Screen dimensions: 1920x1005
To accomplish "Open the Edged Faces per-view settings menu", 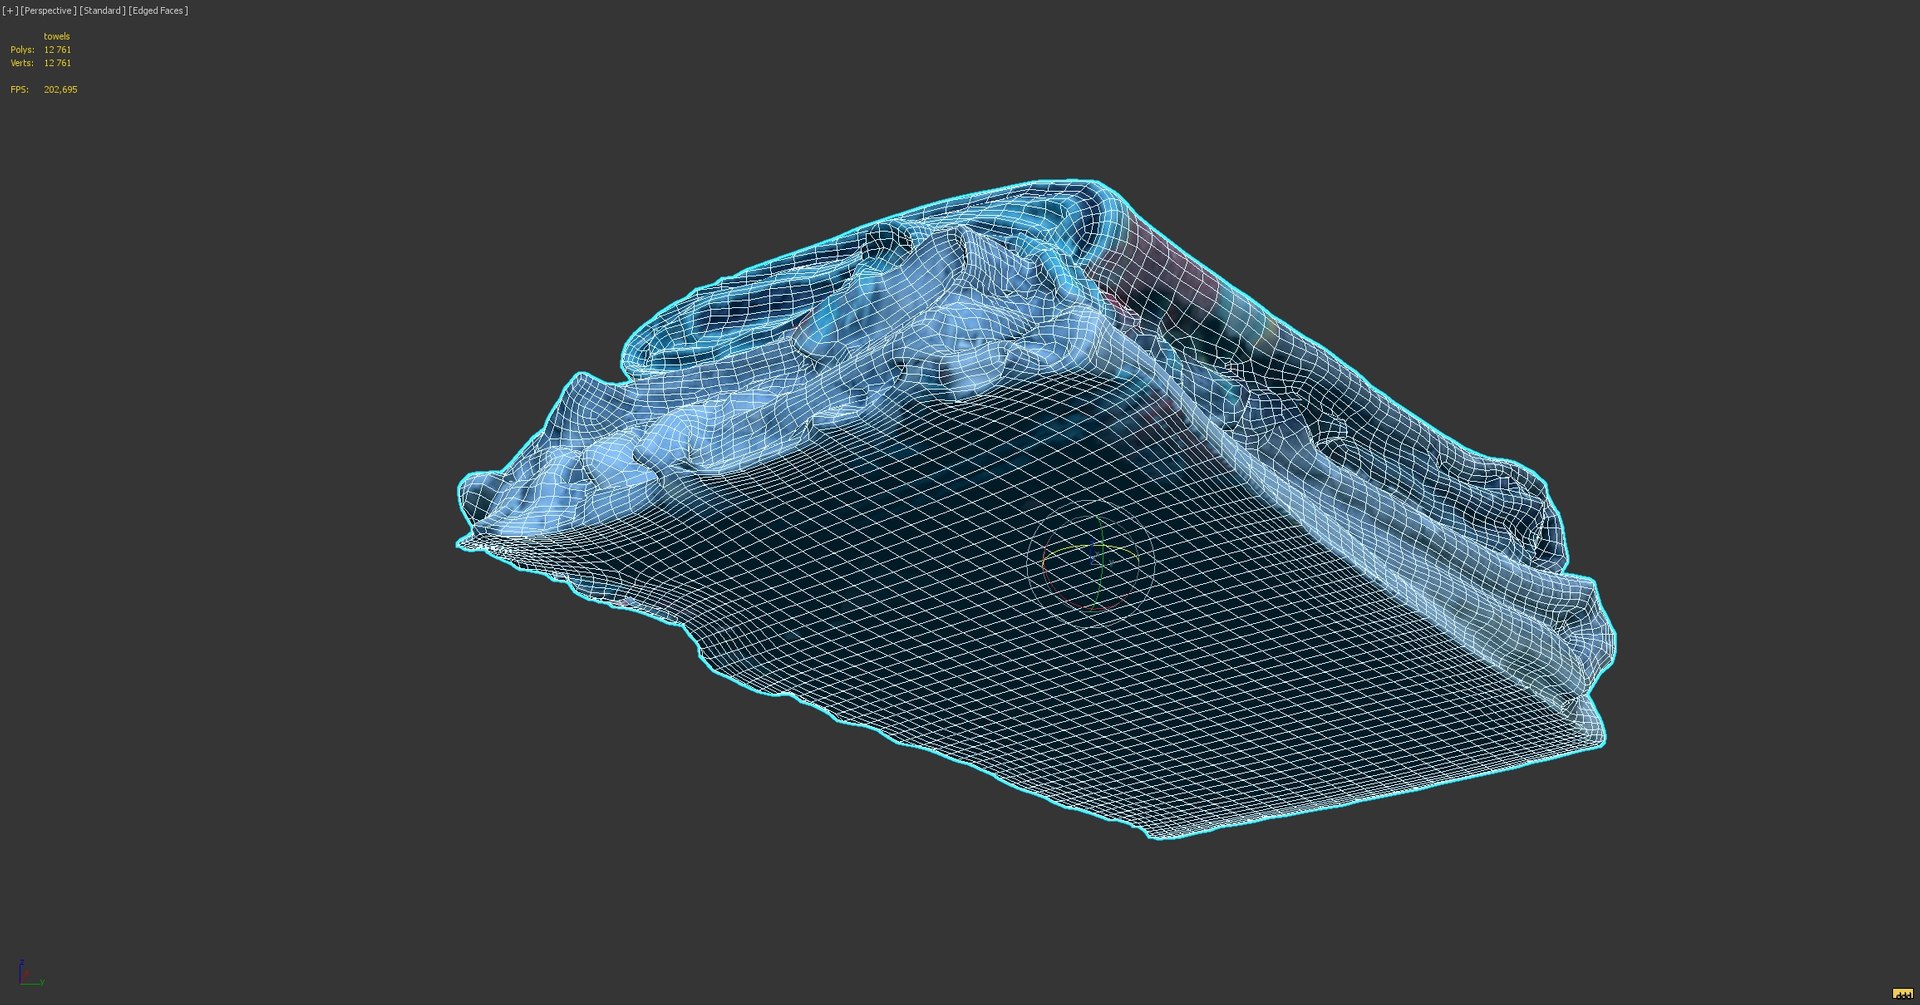I will click(x=158, y=11).
